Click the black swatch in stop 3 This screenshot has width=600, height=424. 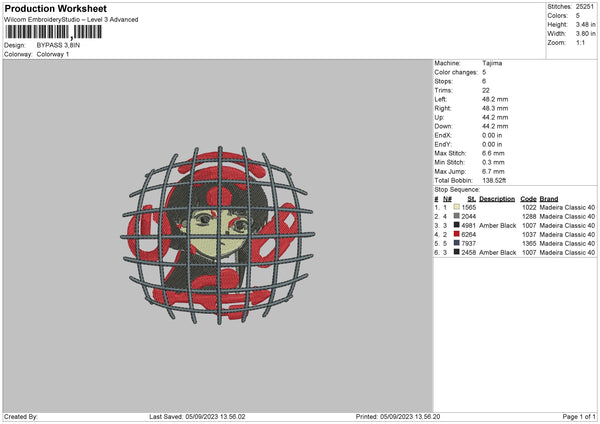click(458, 226)
